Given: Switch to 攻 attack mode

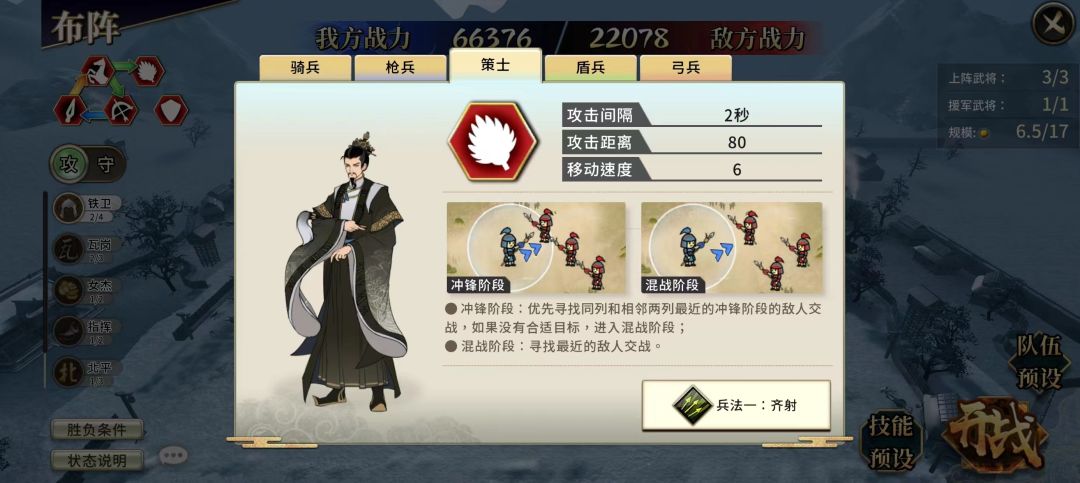Looking at the screenshot, I should [x=70, y=164].
